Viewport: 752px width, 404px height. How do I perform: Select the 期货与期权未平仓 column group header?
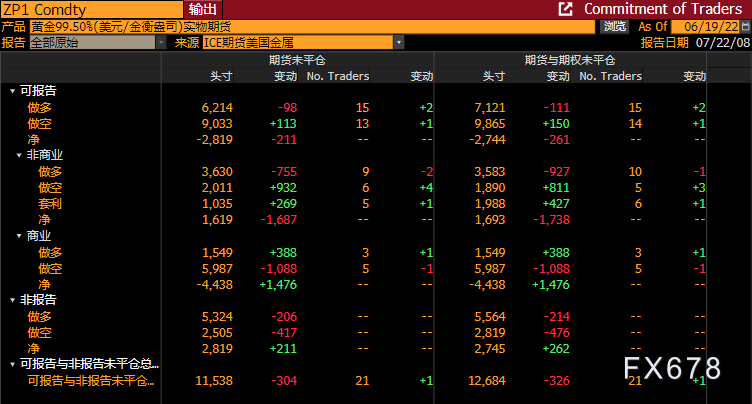coord(570,60)
